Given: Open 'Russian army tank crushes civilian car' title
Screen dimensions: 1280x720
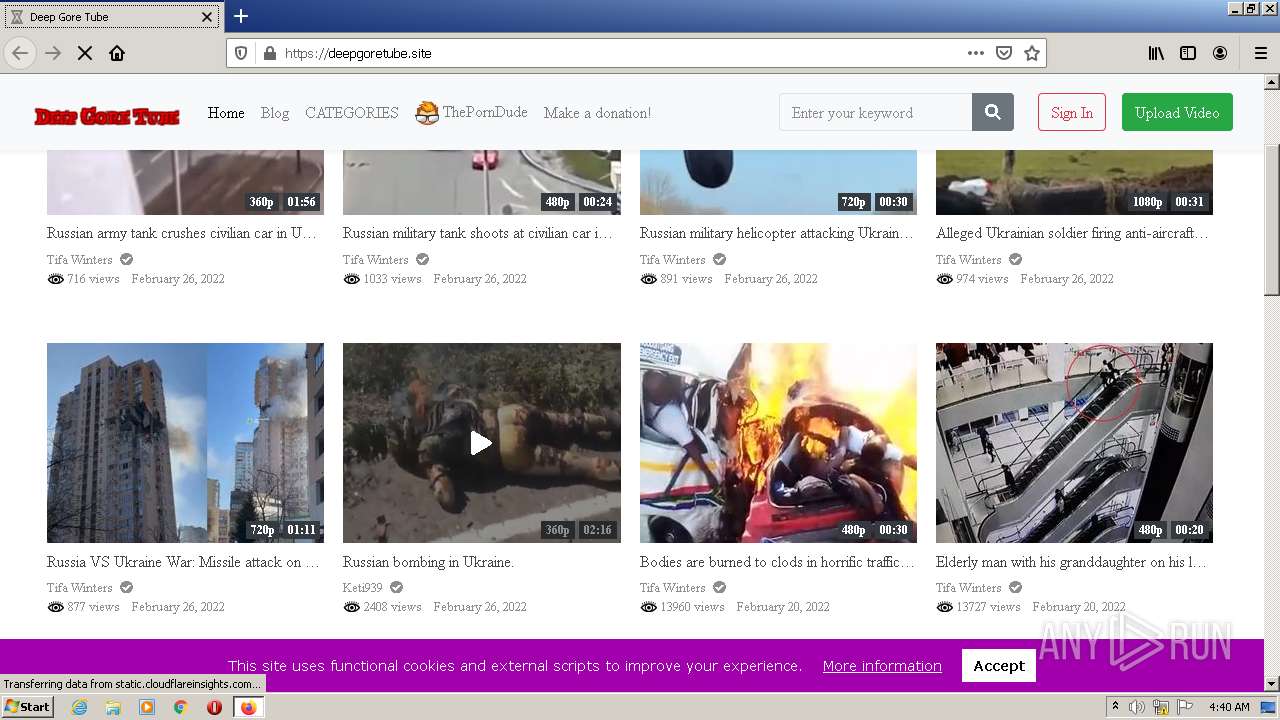Looking at the screenshot, I should [x=182, y=233].
